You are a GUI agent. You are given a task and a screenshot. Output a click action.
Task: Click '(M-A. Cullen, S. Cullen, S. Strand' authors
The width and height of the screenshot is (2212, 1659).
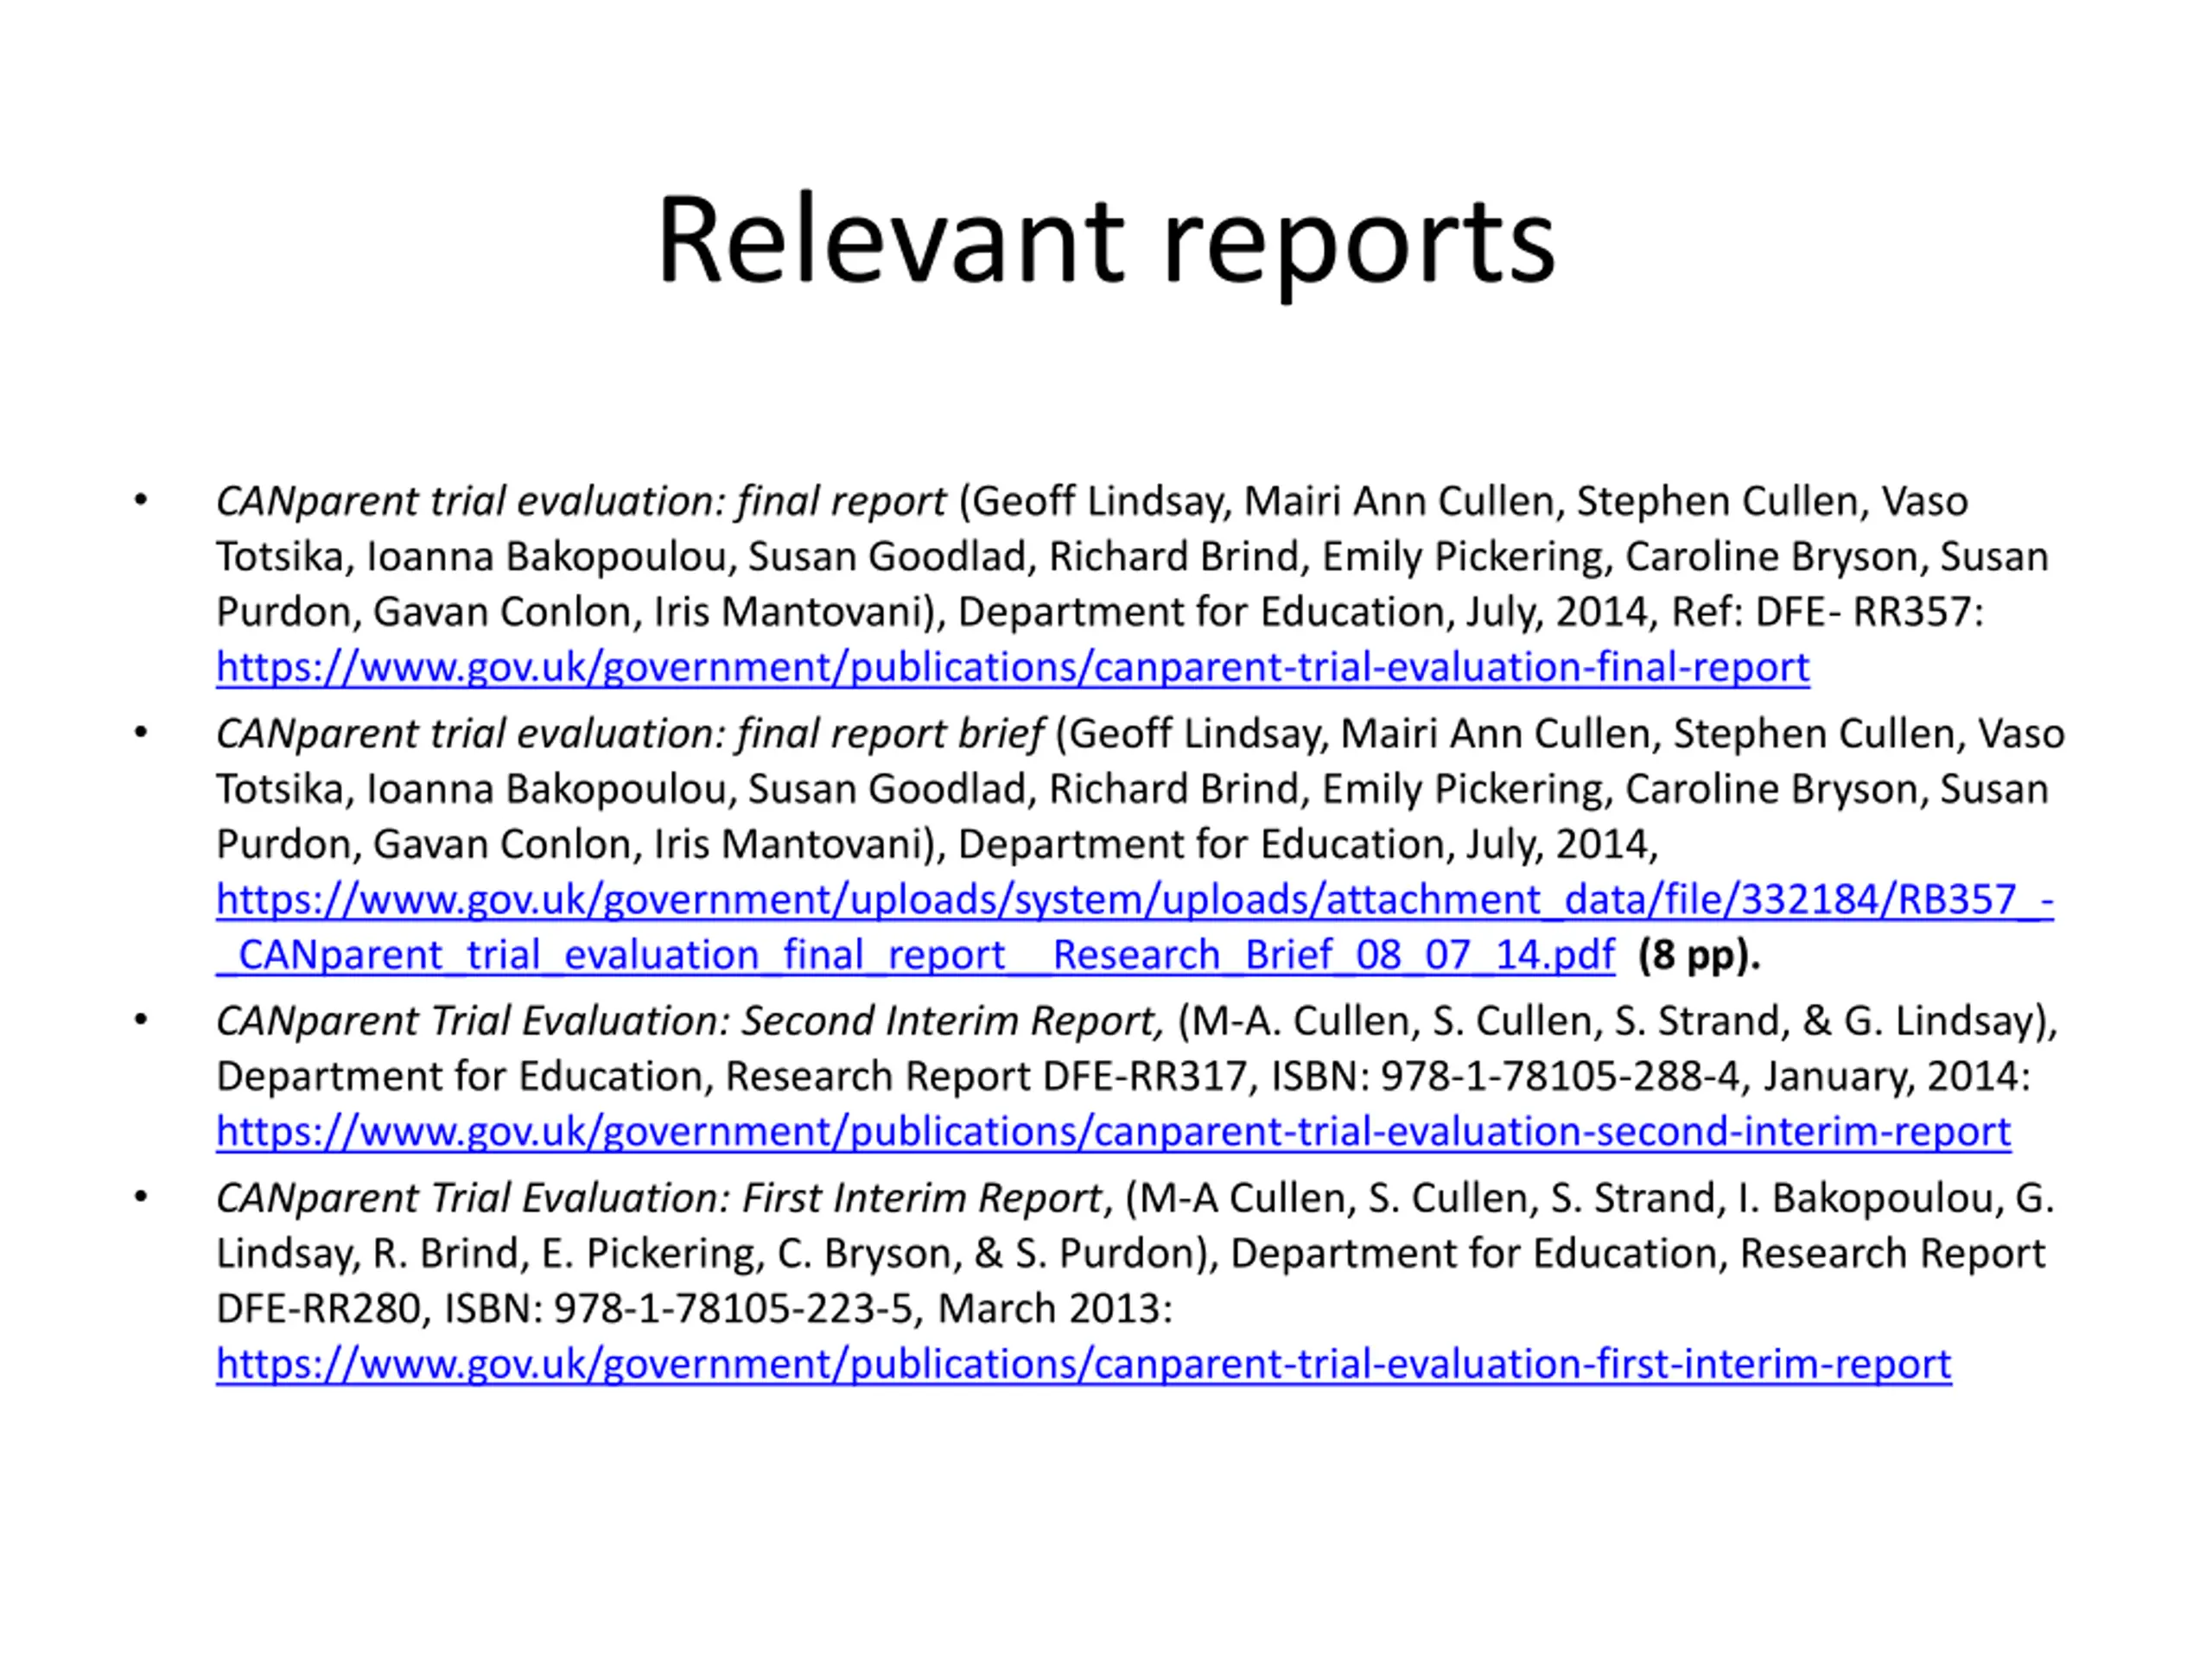tap(1484, 1022)
